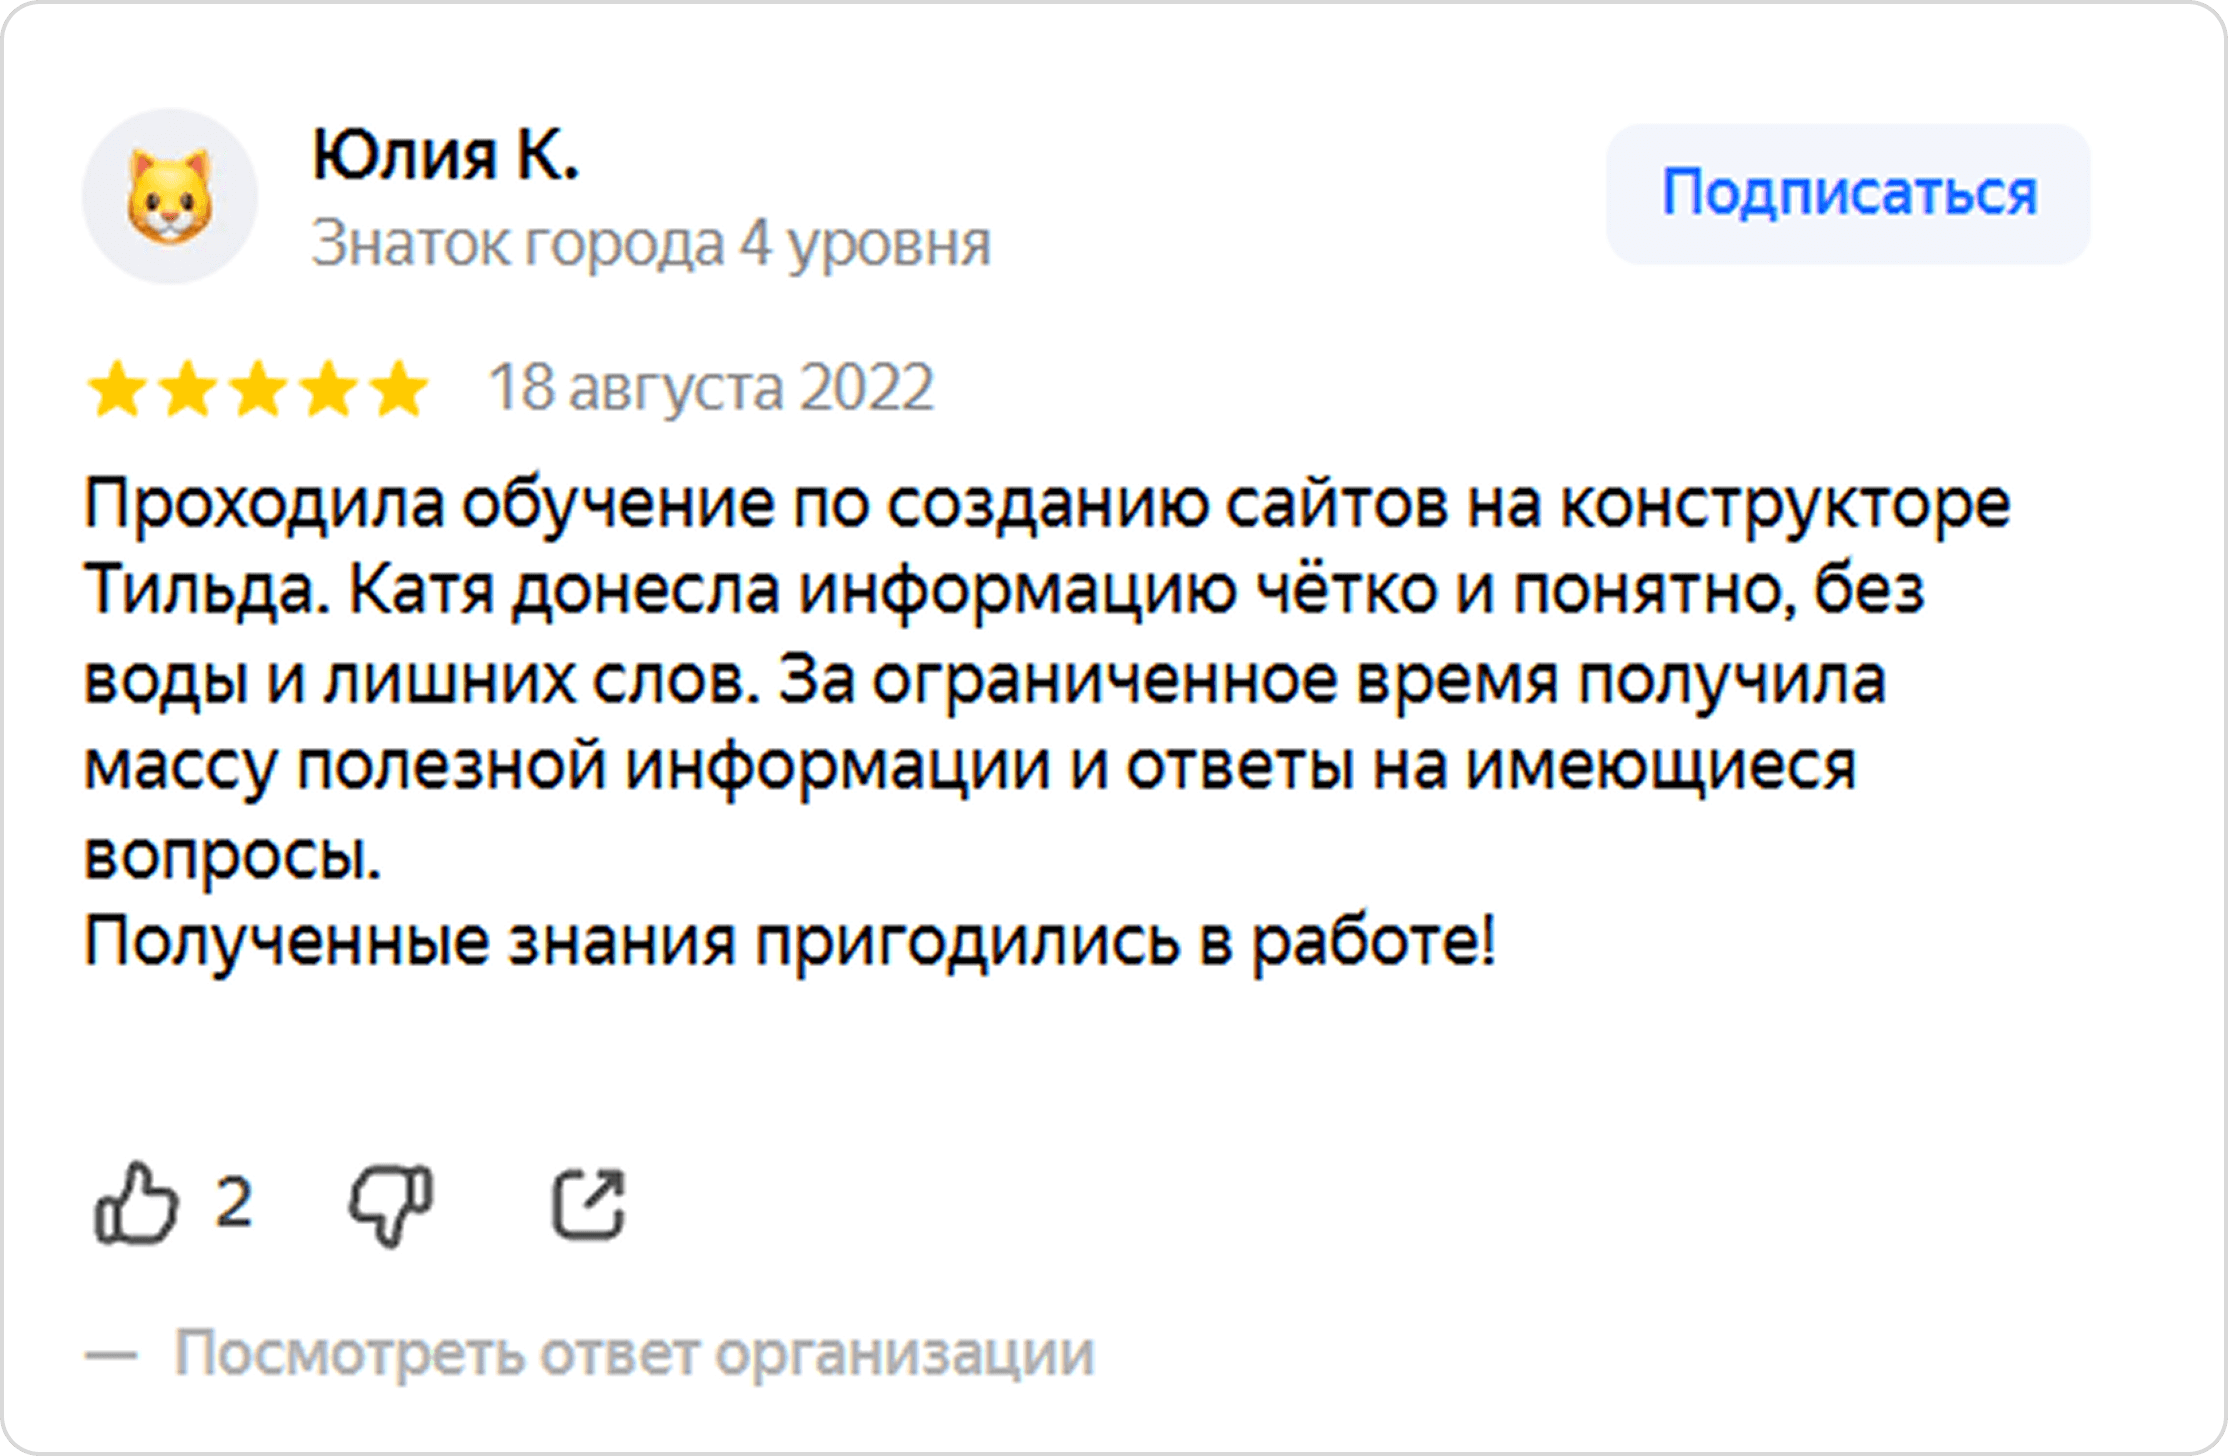Dislike the review with thumbs-down icon

(x=391, y=1205)
